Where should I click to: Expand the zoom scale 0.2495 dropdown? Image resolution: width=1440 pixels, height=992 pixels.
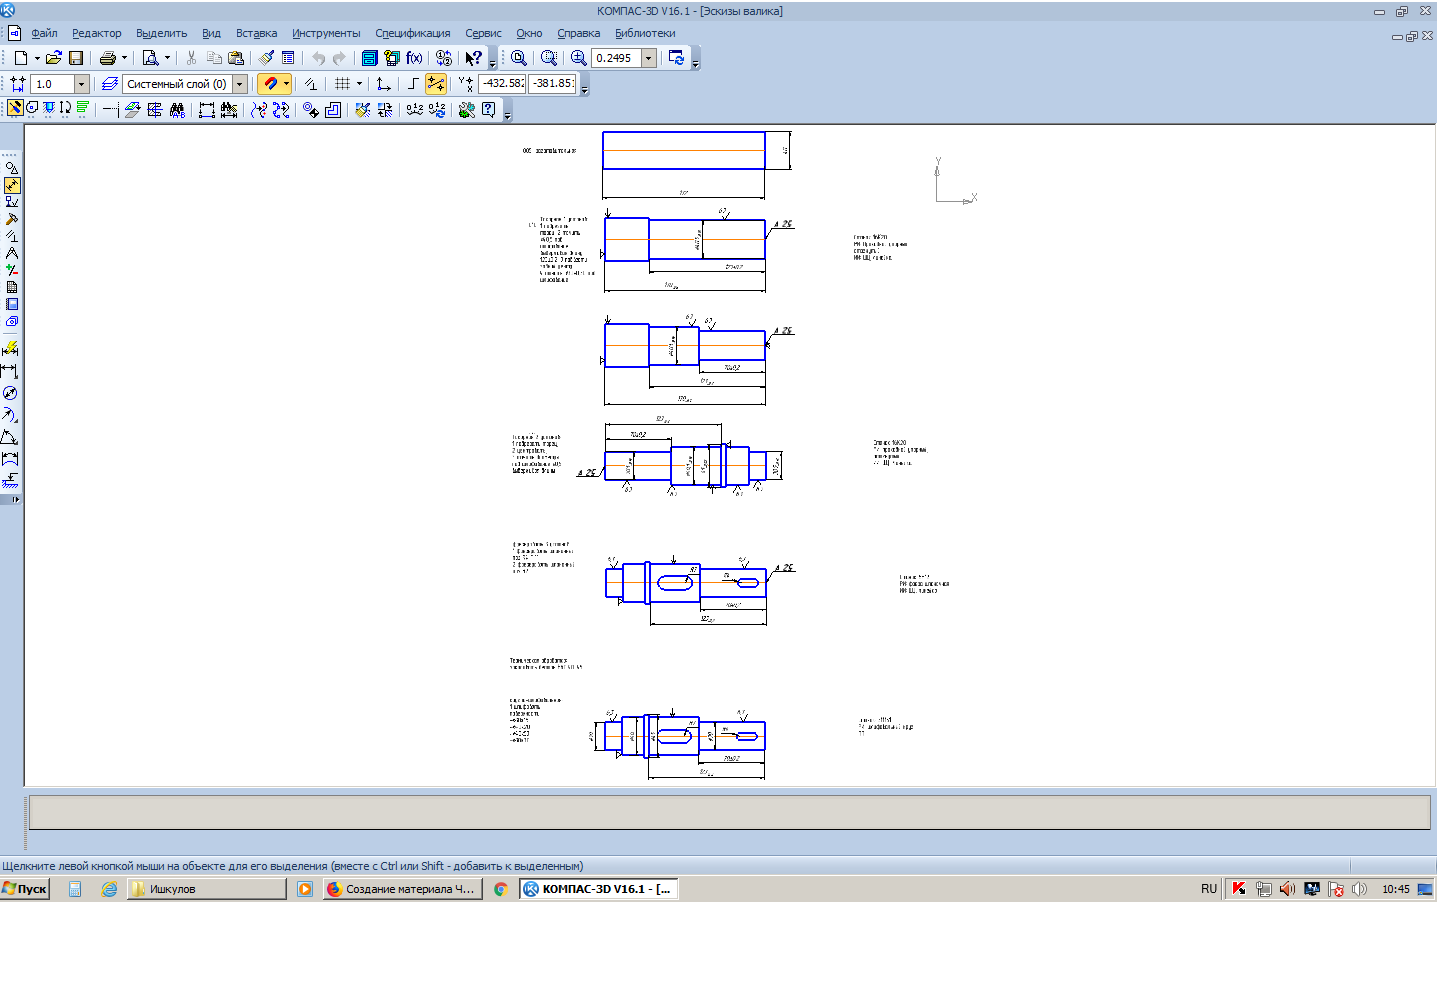click(x=648, y=58)
